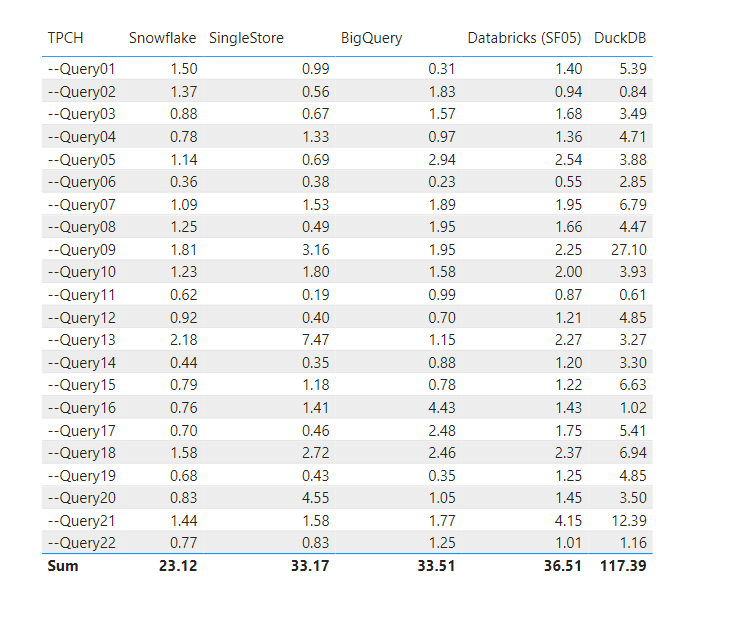
Task: Click the Databricks (SF05) column header
Action: tap(525, 38)
